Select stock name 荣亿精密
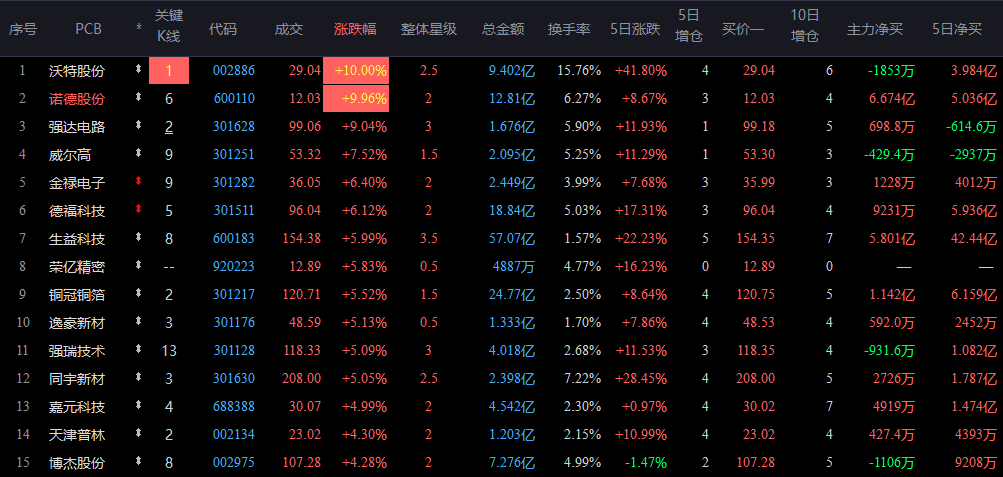1003x477 pixels. (77, 267)
